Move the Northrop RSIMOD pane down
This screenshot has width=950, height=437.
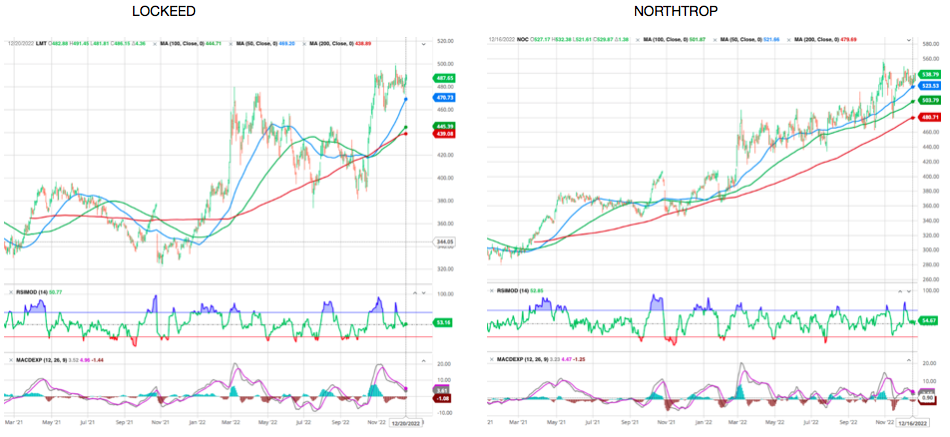coord(908,291)
